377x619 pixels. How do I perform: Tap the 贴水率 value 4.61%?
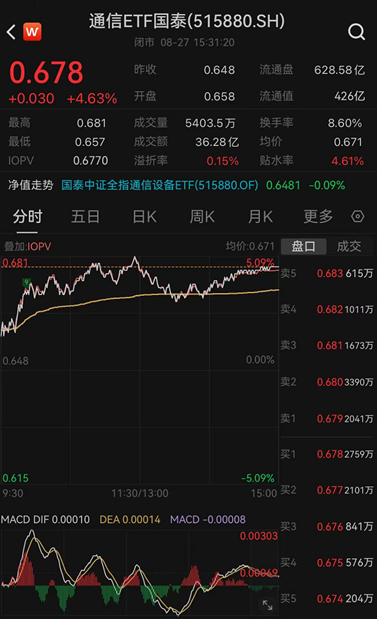pyautogui.click(x=347, y=161)
